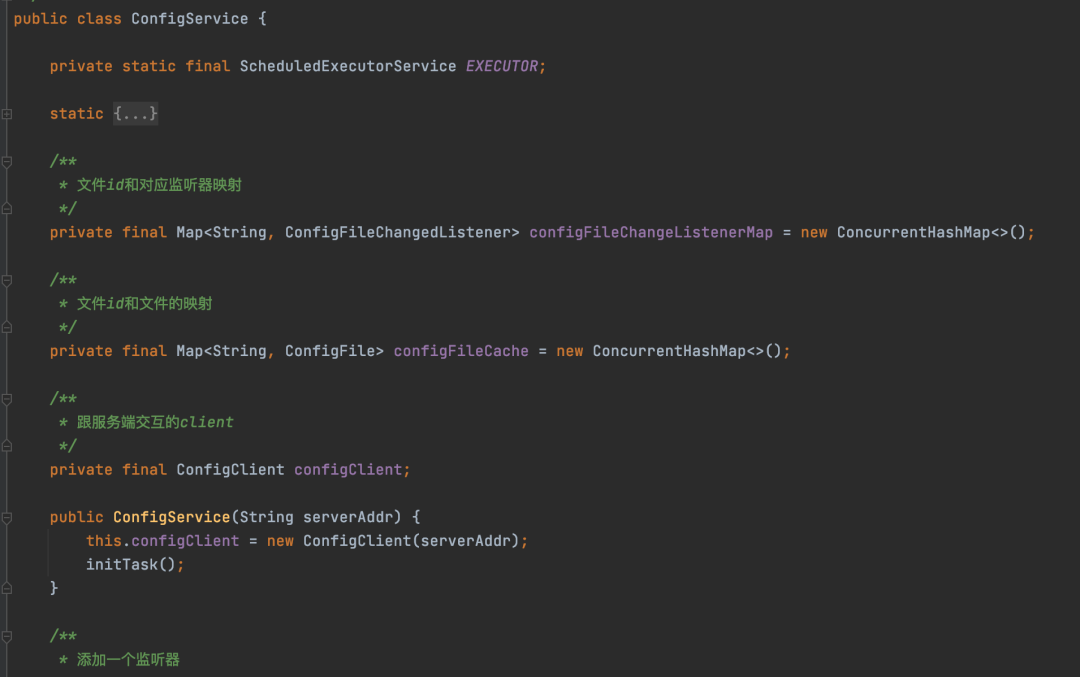This screenshot has height=677, width=1080.
Task: Collapse the 文件id和文件的映射 comment via its /** gutter marker
Action: point(7,280)
